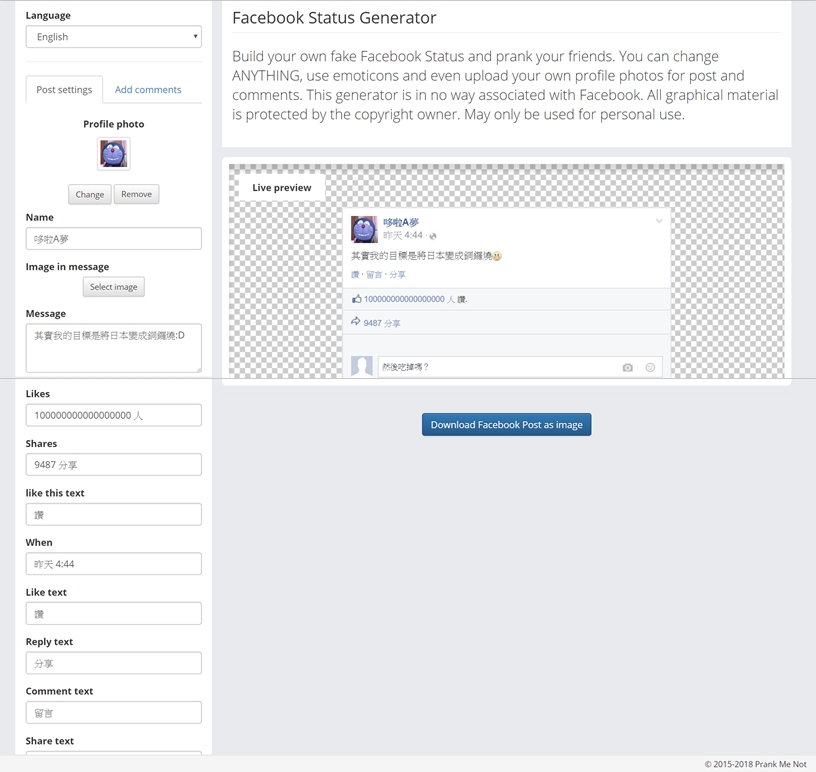Focus the Reply text input field
The height and width of the screenshot is (772, 816).
[113, 663]
